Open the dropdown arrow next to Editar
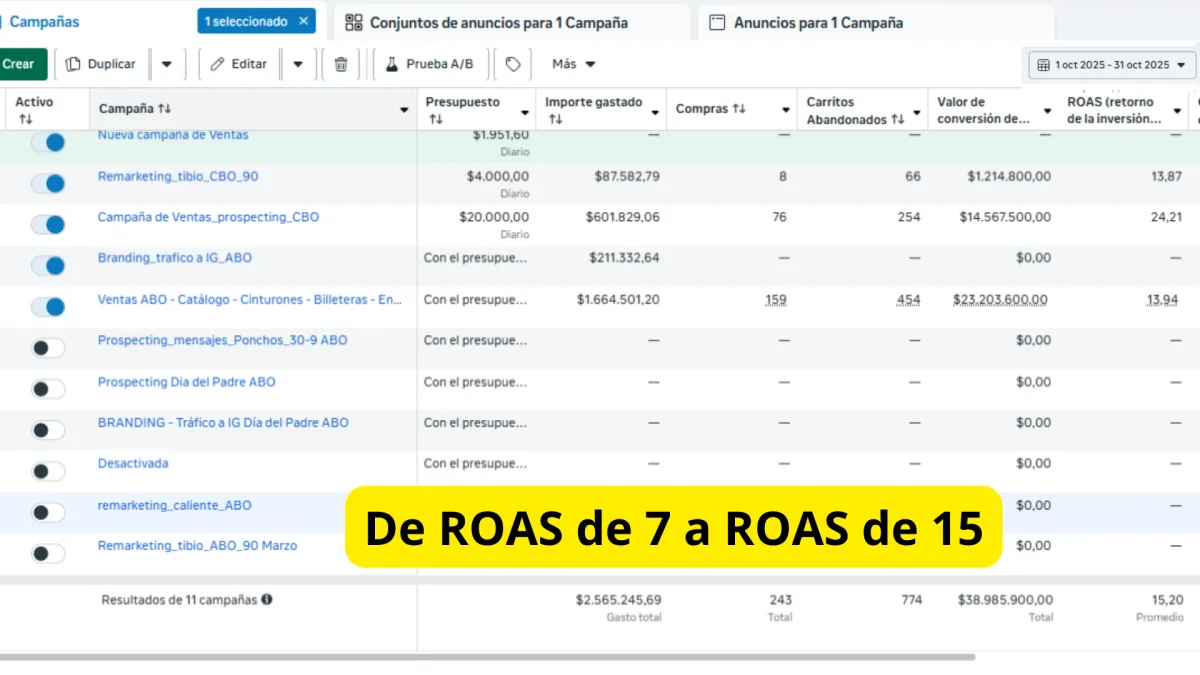Image resolution: width=1200 pixels, height=675 pixels. [x=298, y=64]
